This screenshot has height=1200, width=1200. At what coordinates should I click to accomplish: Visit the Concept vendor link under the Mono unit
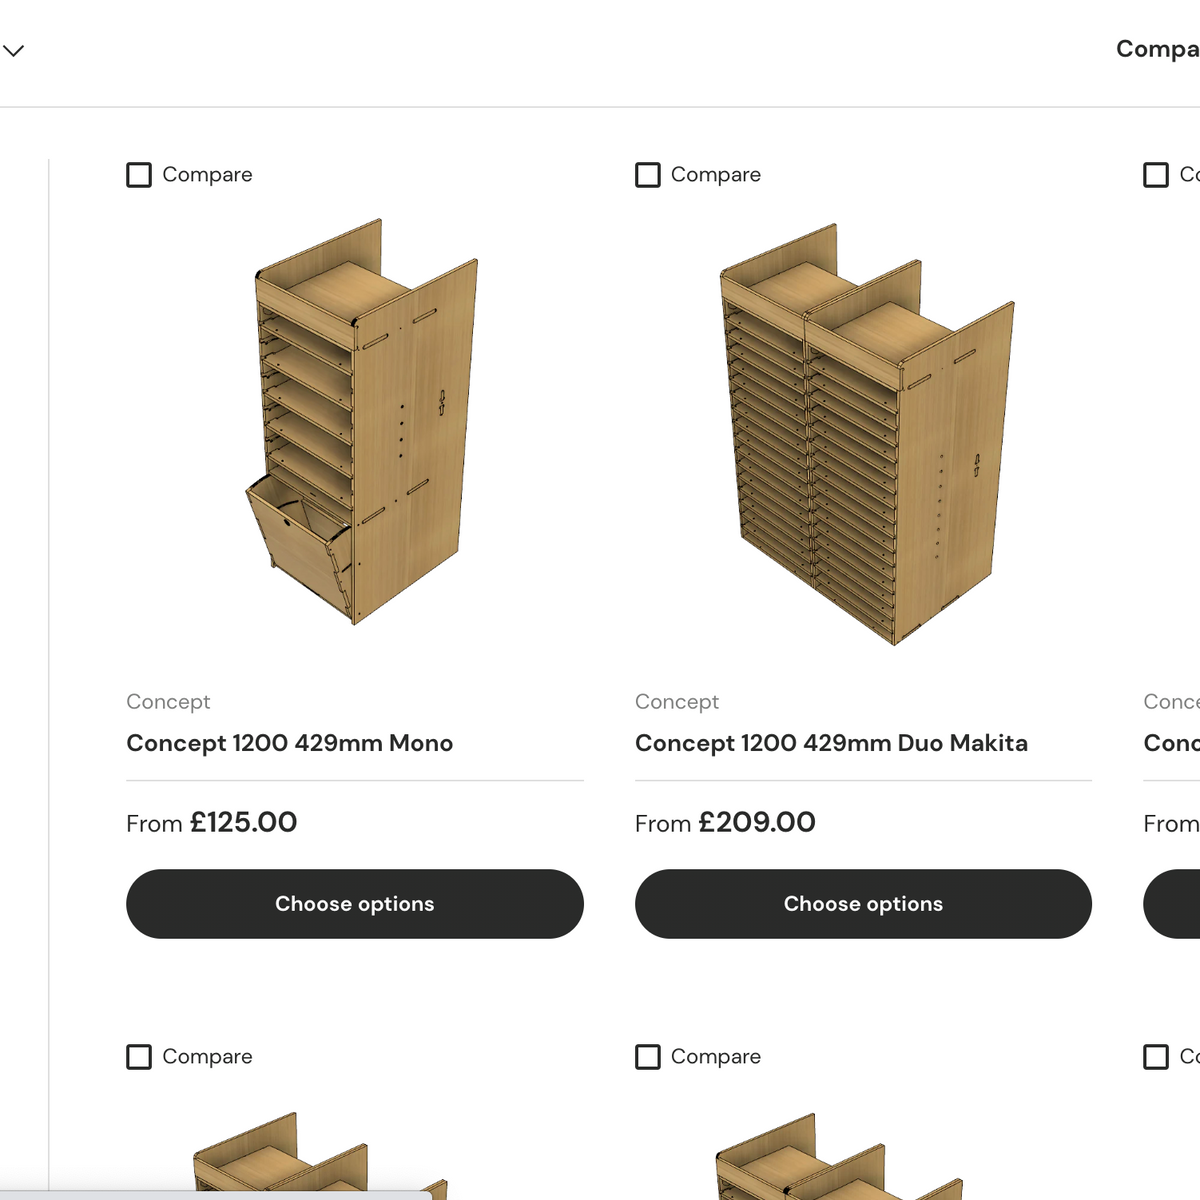click(x=168, y=702)
